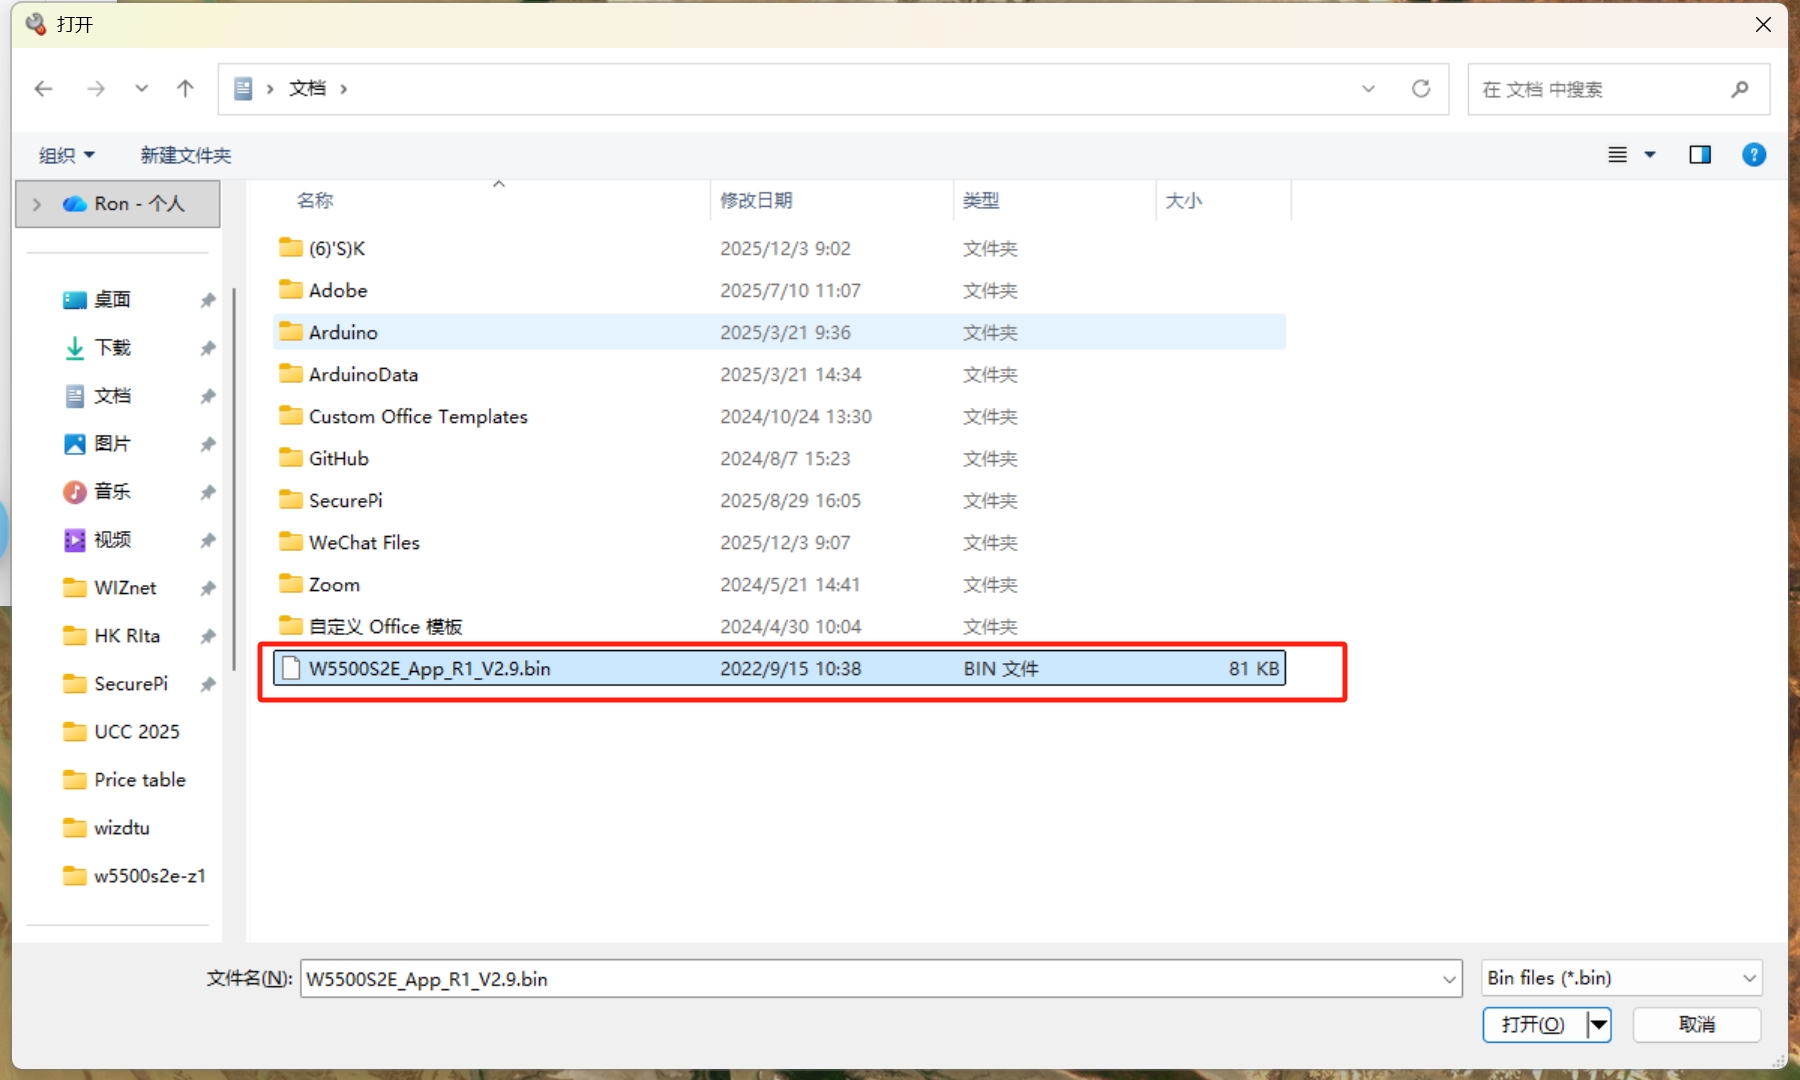Image resolution: width=1800 pixels, height=1080 pixels.
Task: Click the search magnifier icon
Action: coord(1739,89)
